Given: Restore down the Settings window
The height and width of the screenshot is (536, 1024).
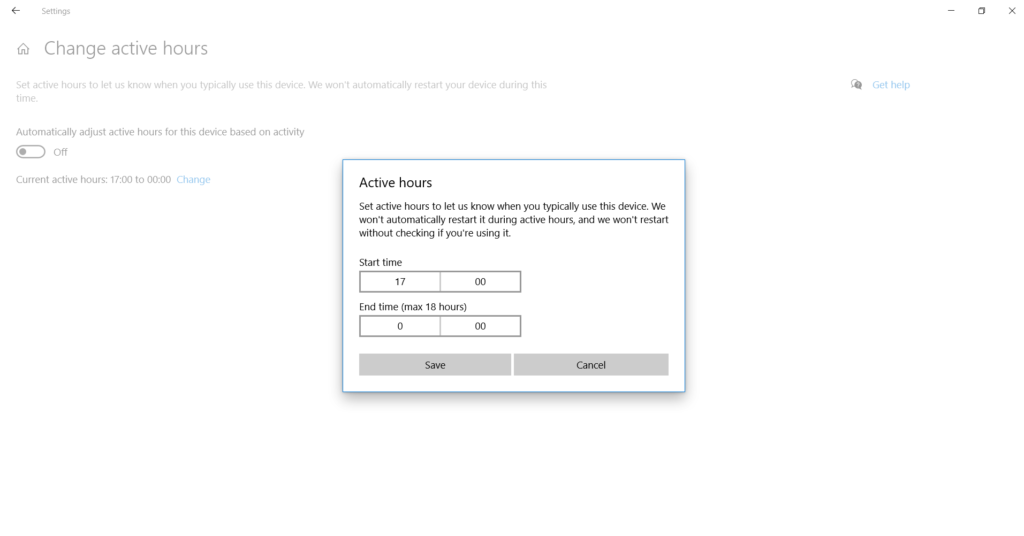Looking at the screenshot, I should [982, 10].
